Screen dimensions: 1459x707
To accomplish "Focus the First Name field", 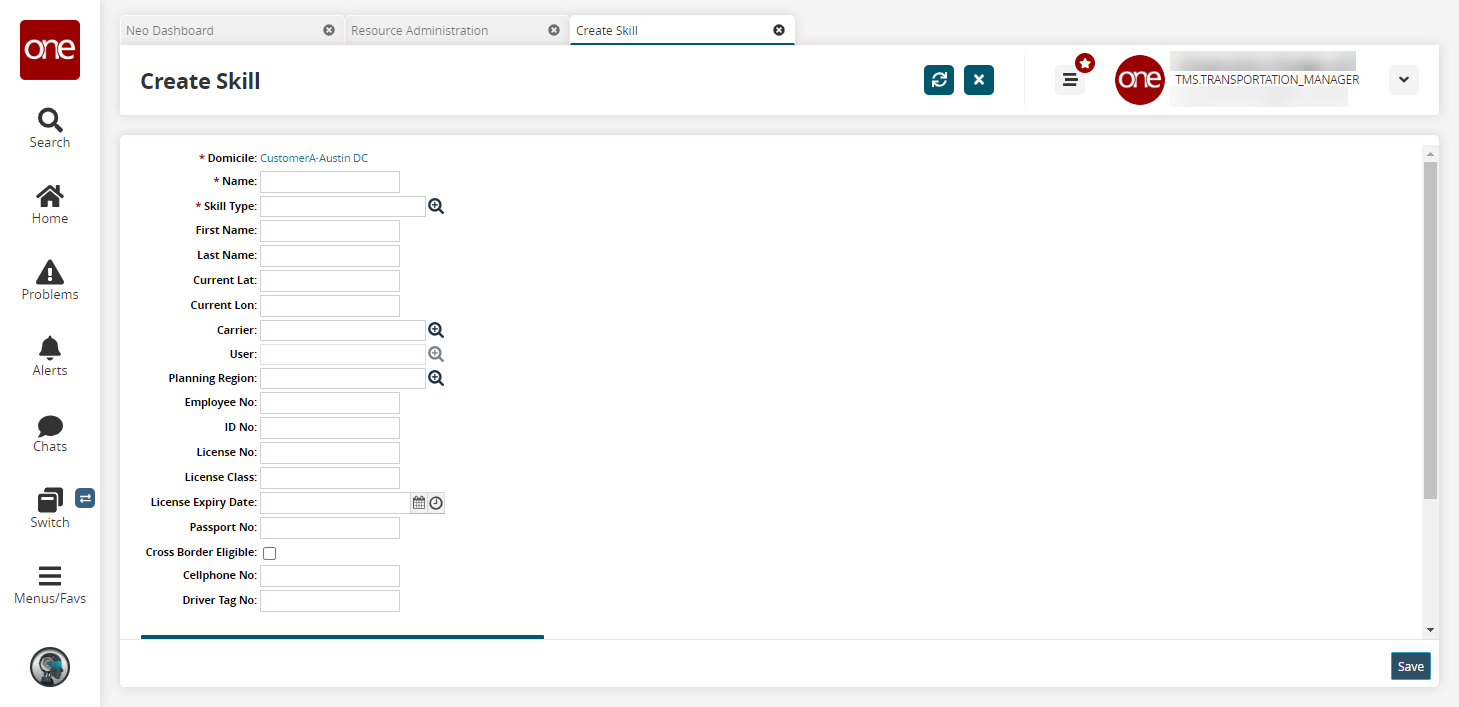I will coord(330,231).
